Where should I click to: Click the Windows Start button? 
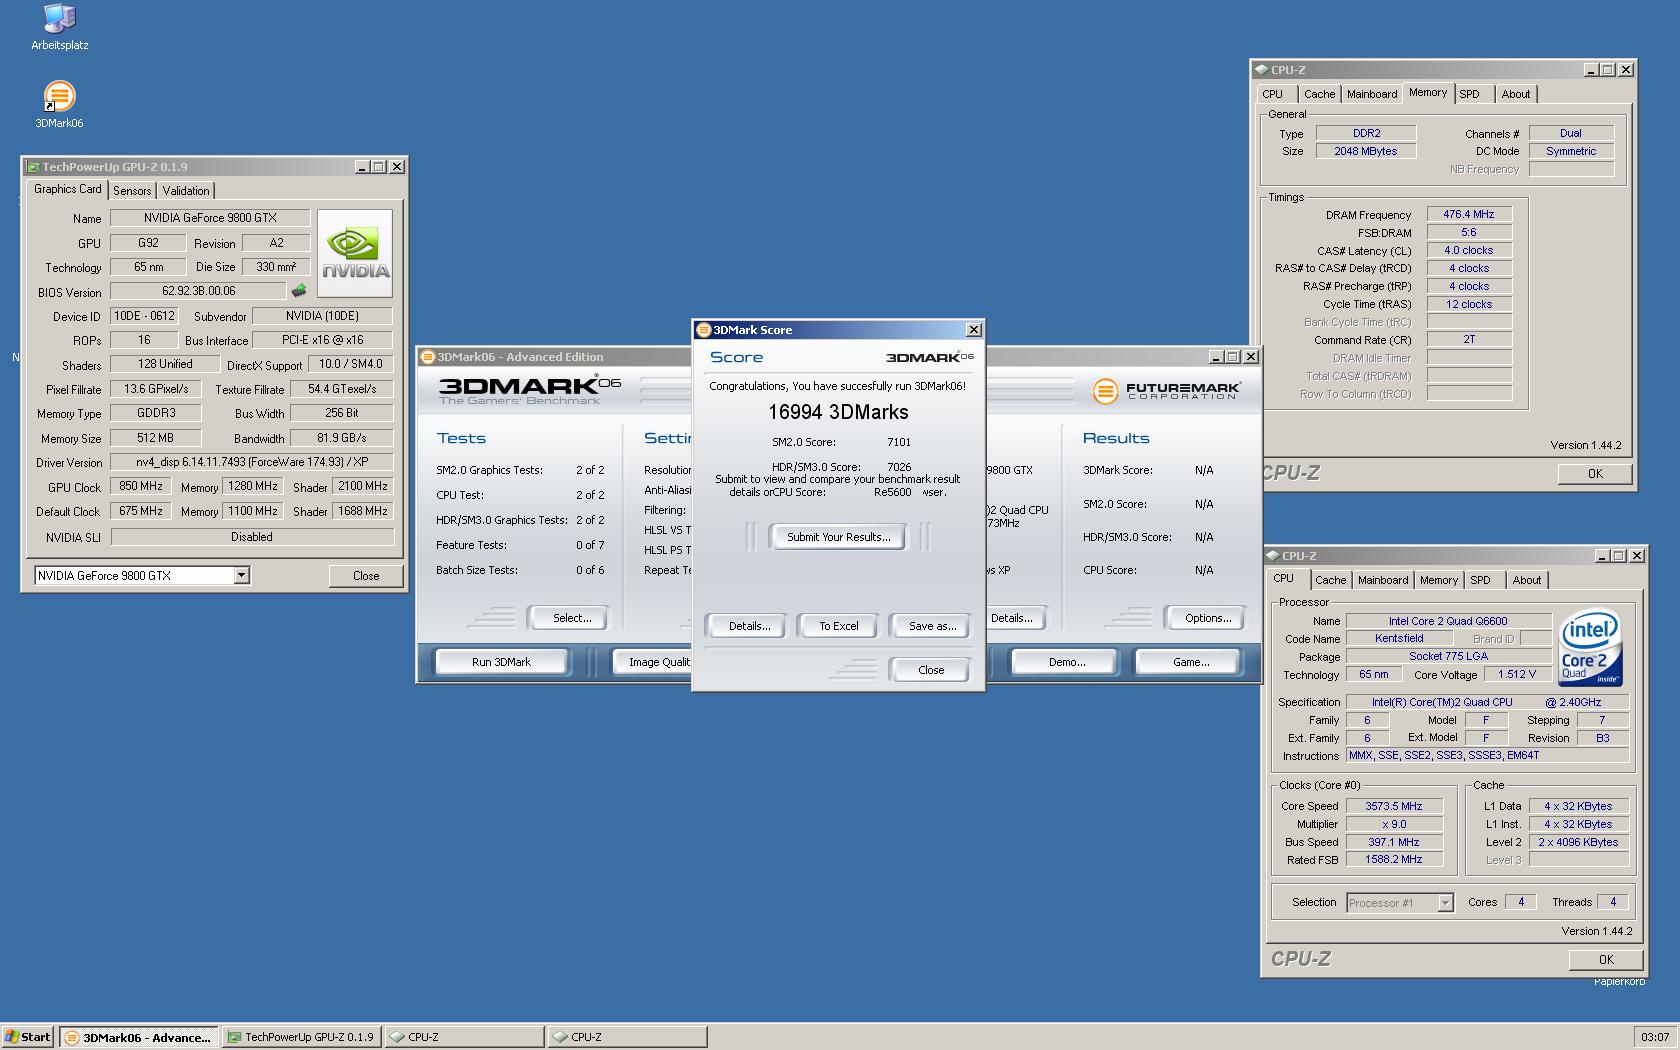point(28,1037)
